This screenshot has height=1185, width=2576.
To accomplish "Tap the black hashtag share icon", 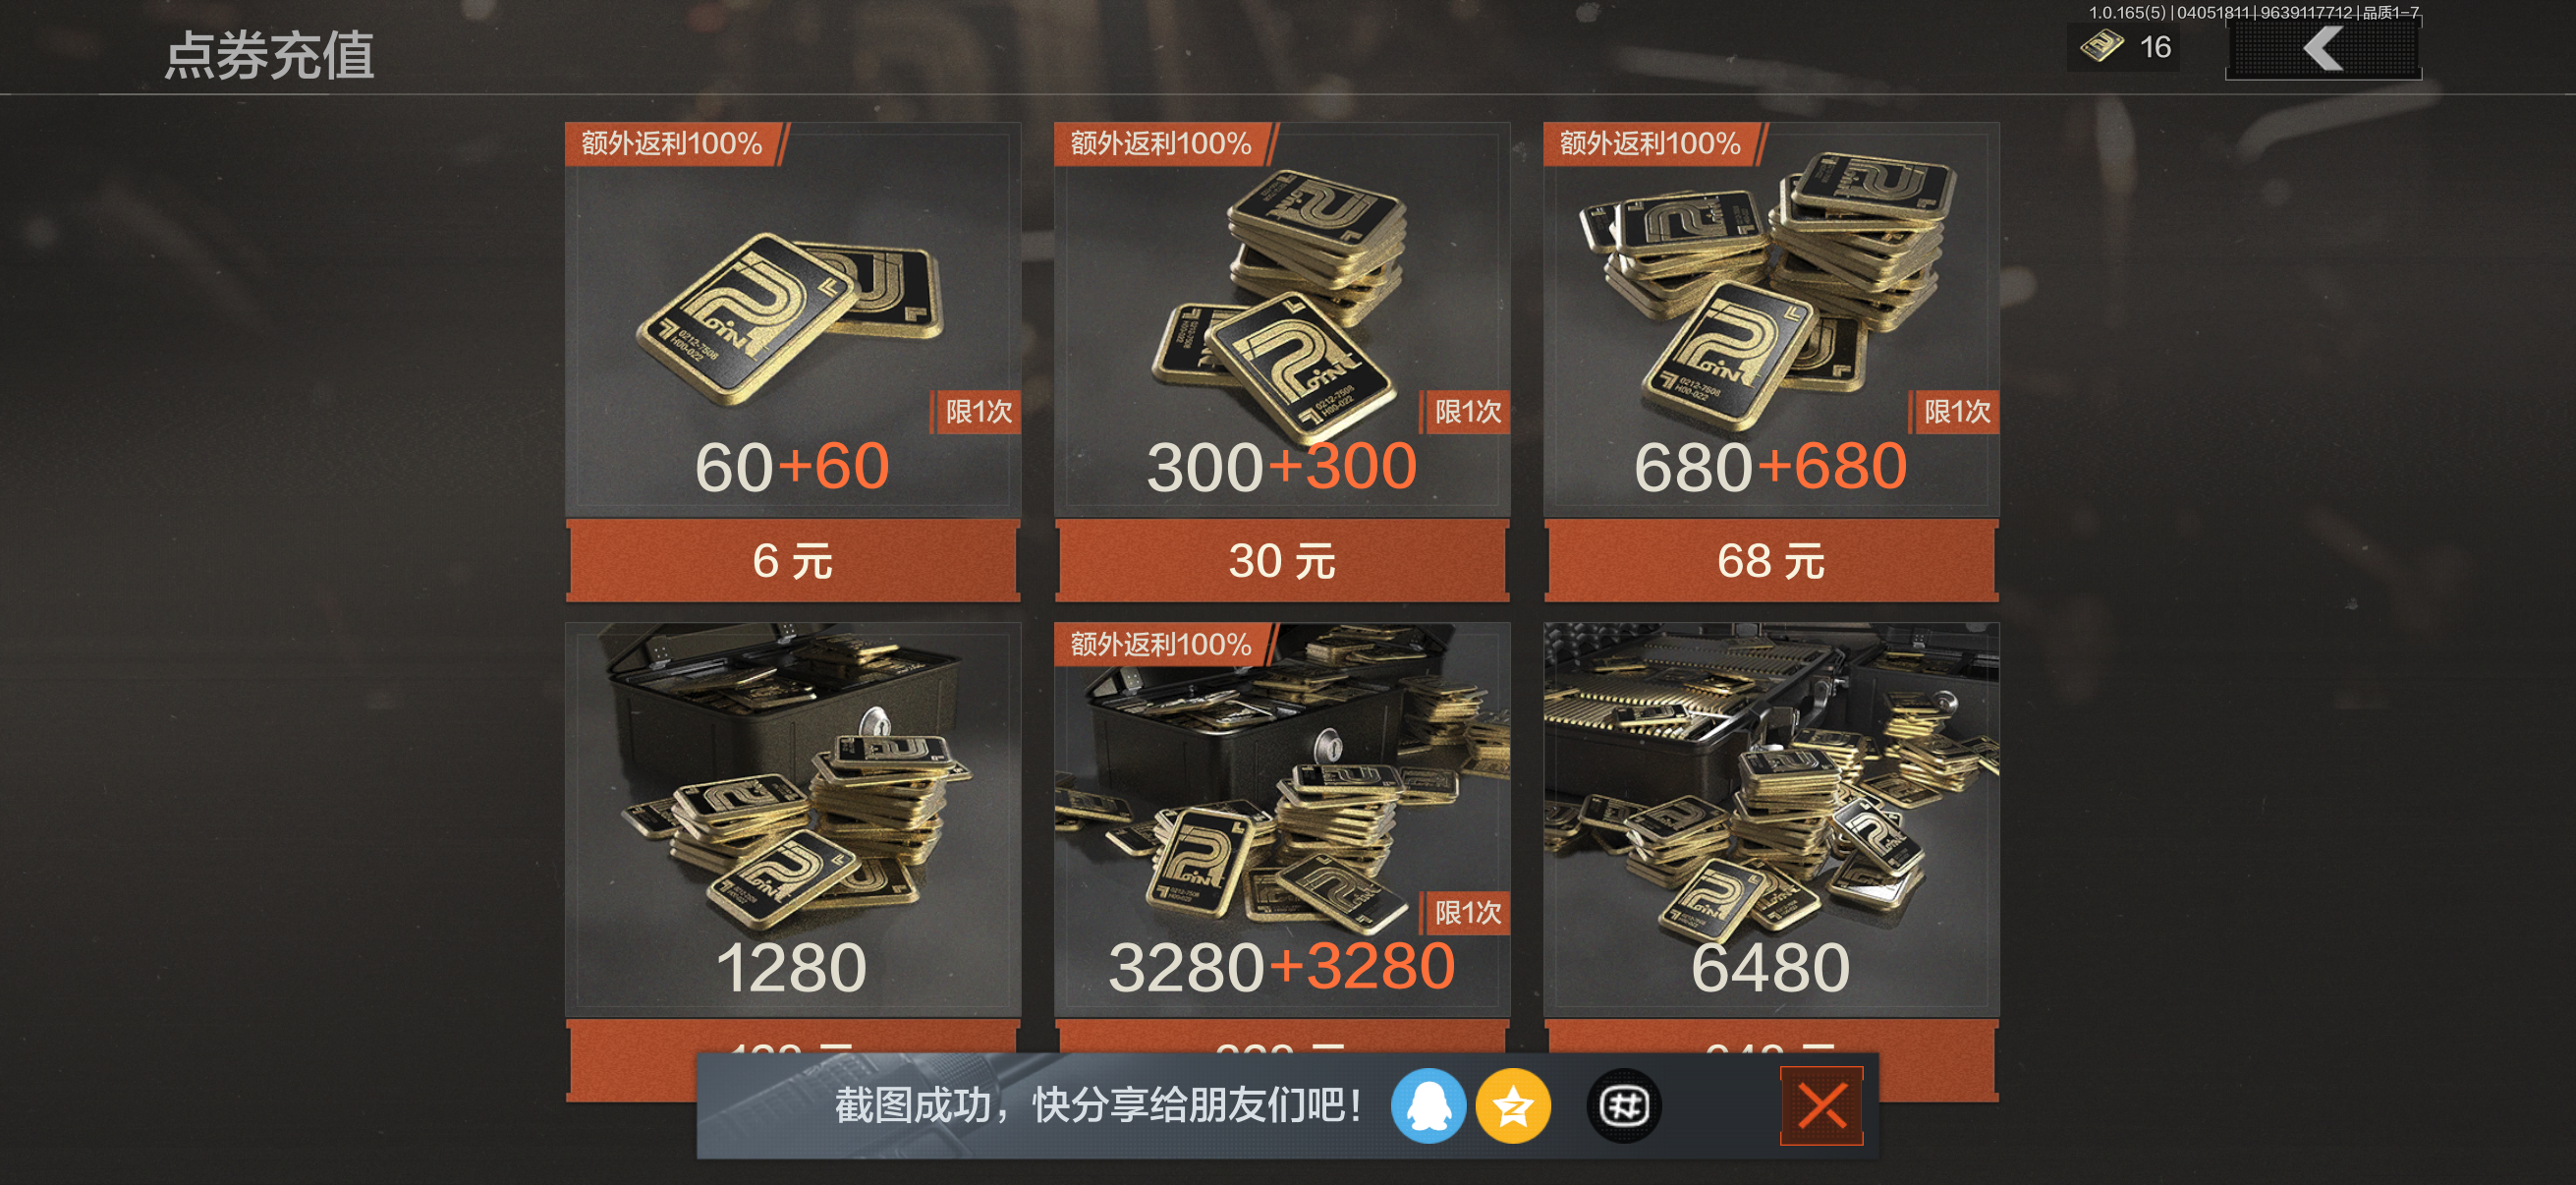I will point(1624,1106).
